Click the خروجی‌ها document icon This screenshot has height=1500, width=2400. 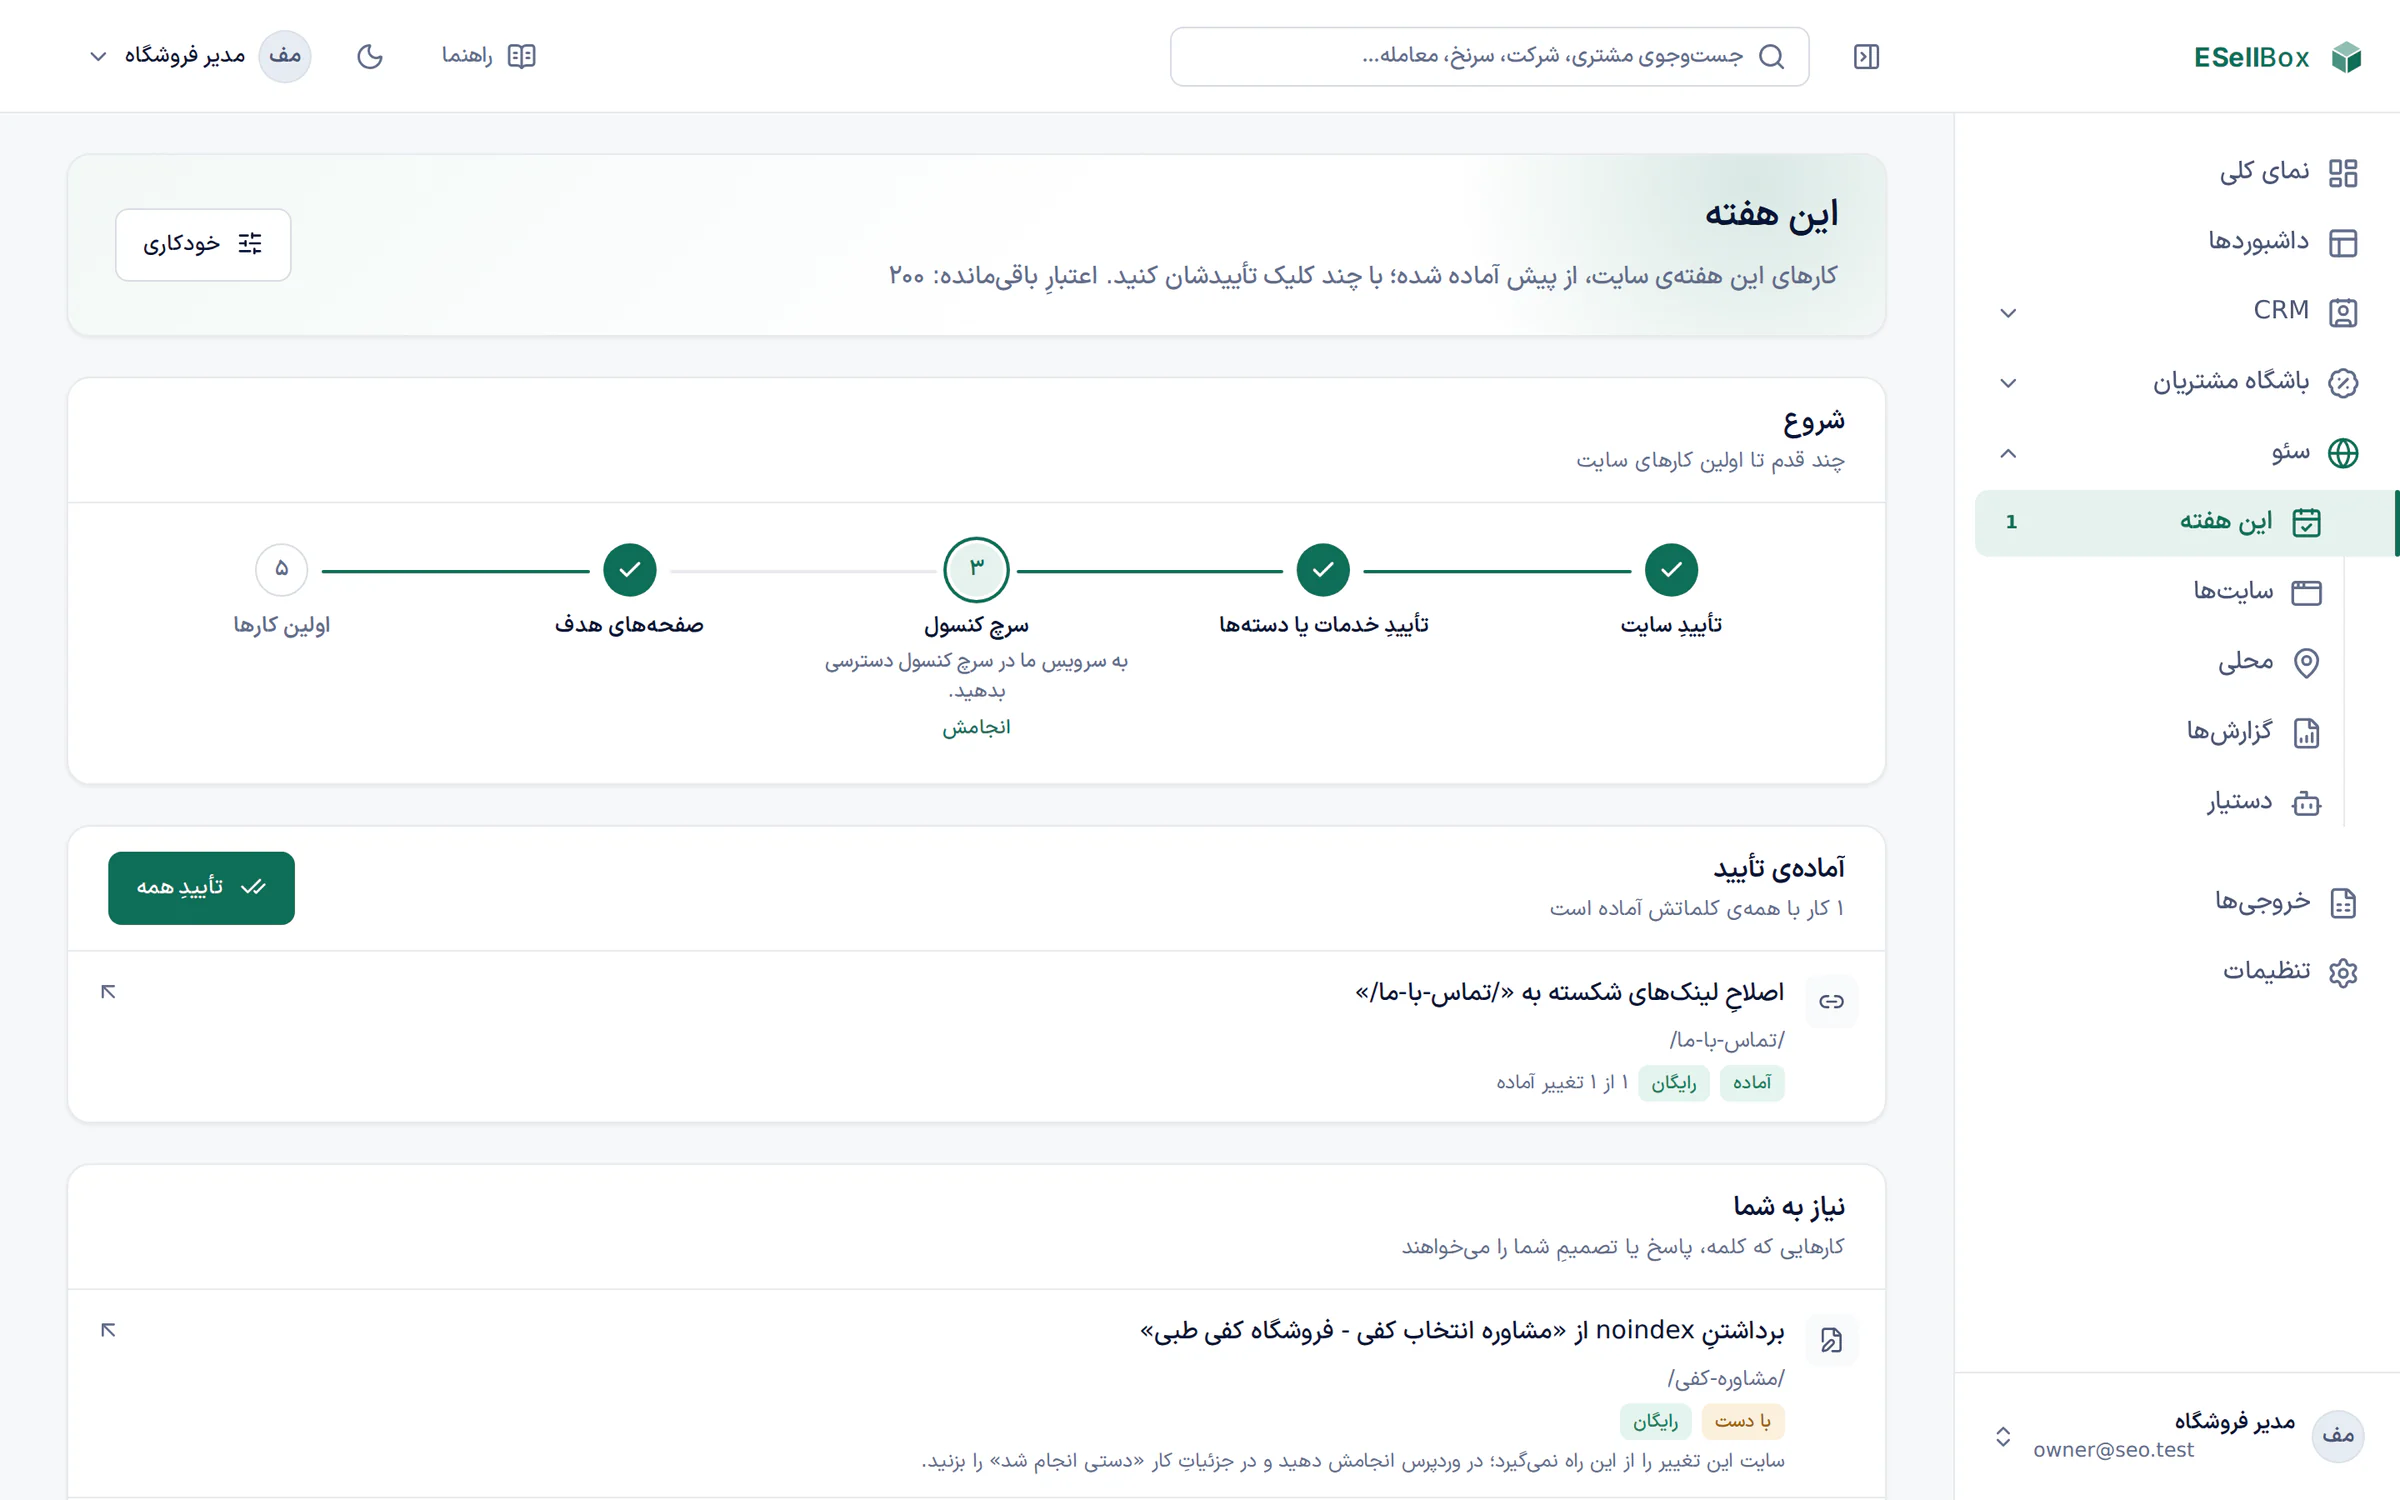(x=2343, y=902)
